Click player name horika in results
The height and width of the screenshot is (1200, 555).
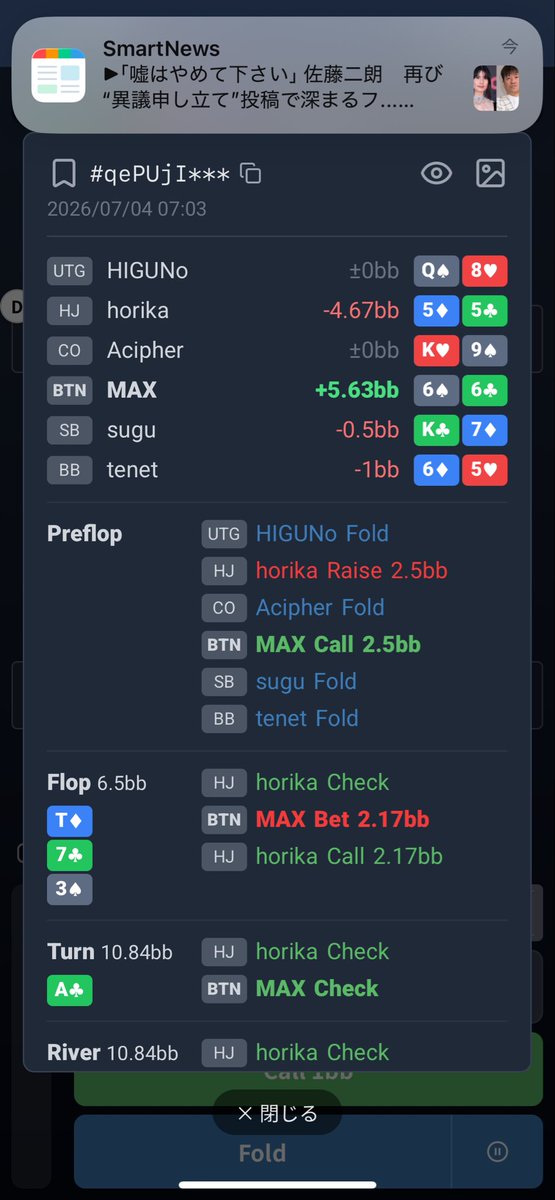[x=138, y=311]
